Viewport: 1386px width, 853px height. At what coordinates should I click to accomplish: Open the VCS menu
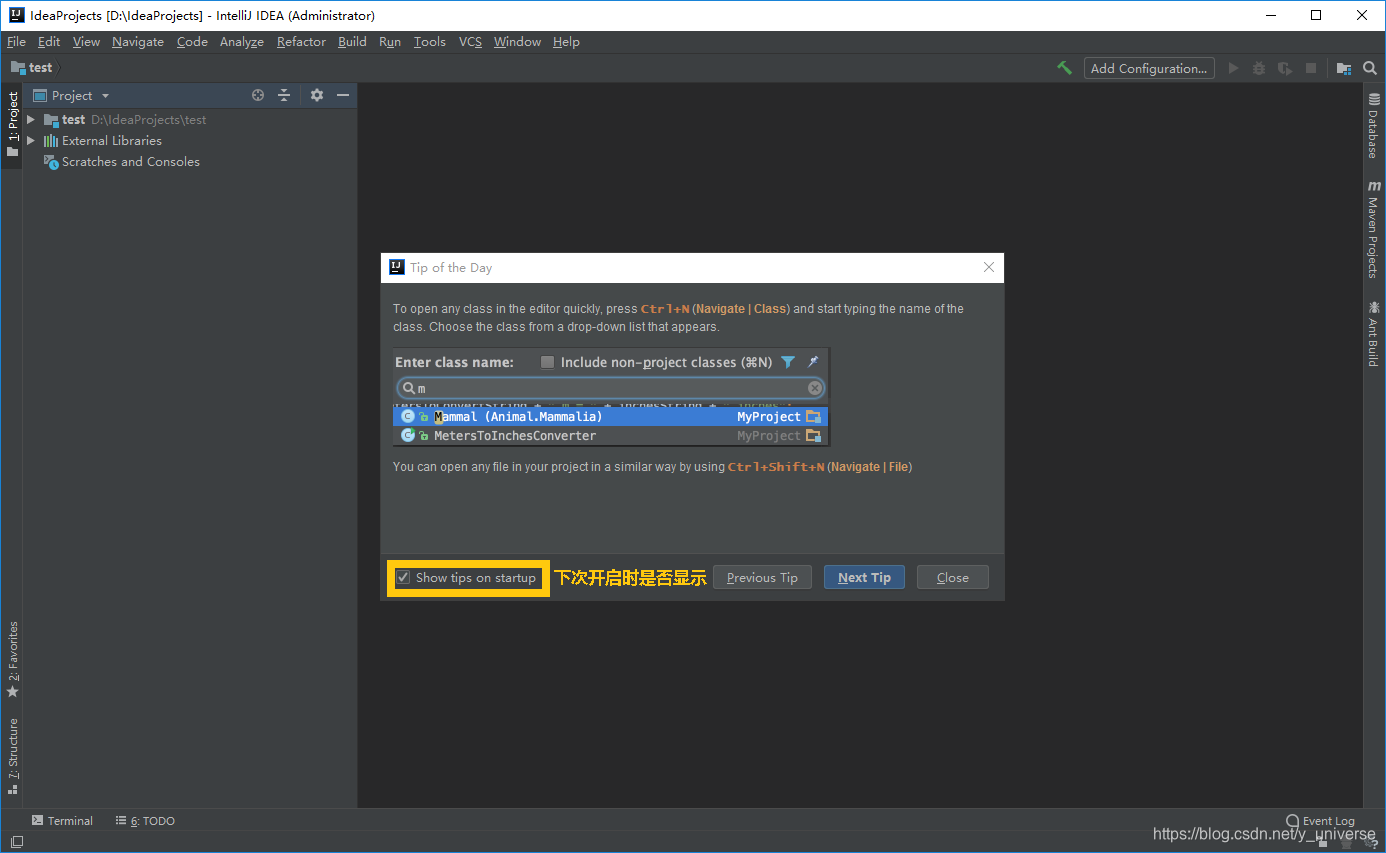[470, 42]
